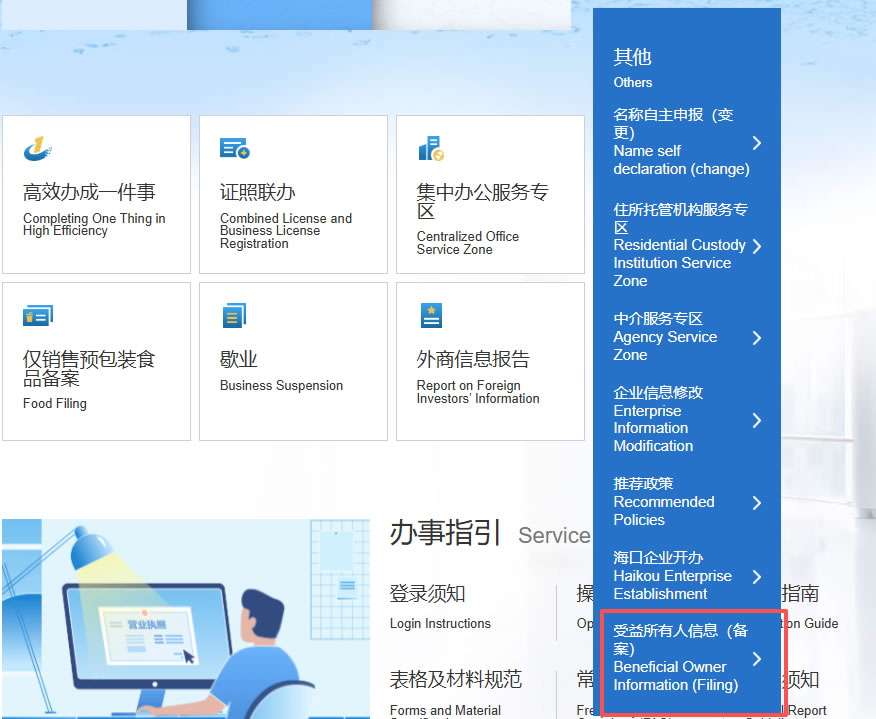Click the Food Filing card icon

click(37, 316)
